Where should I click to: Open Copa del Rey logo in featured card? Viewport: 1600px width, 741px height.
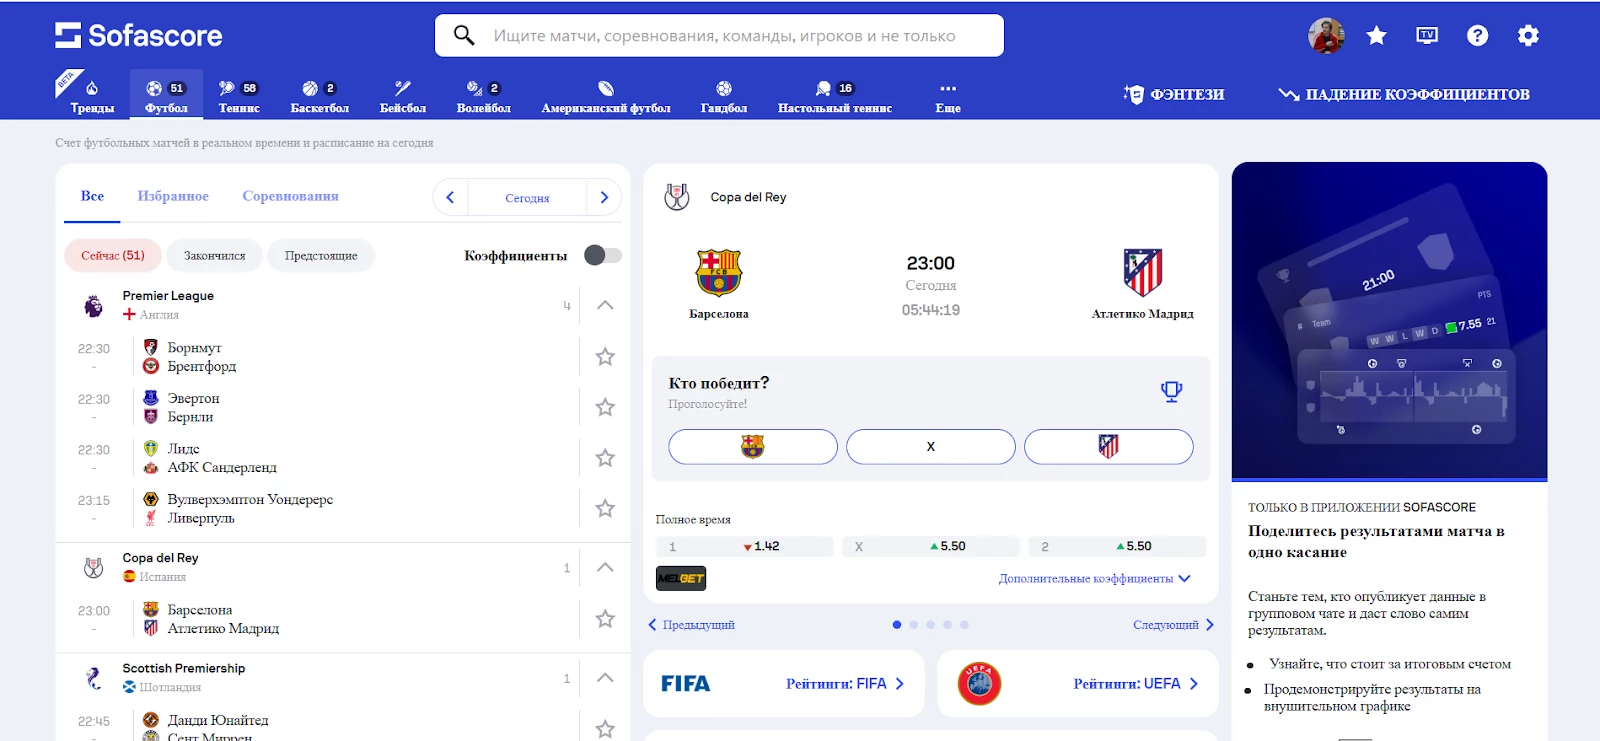click(x=677, y=197)
